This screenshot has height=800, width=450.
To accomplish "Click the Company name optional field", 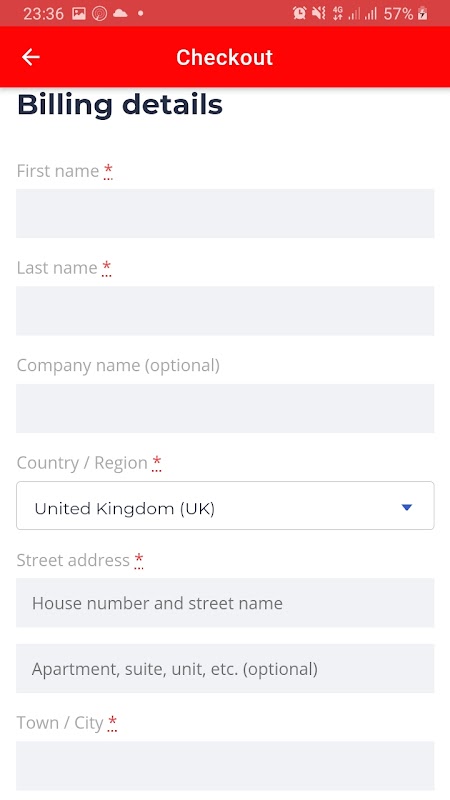I will tap(225, 408).
